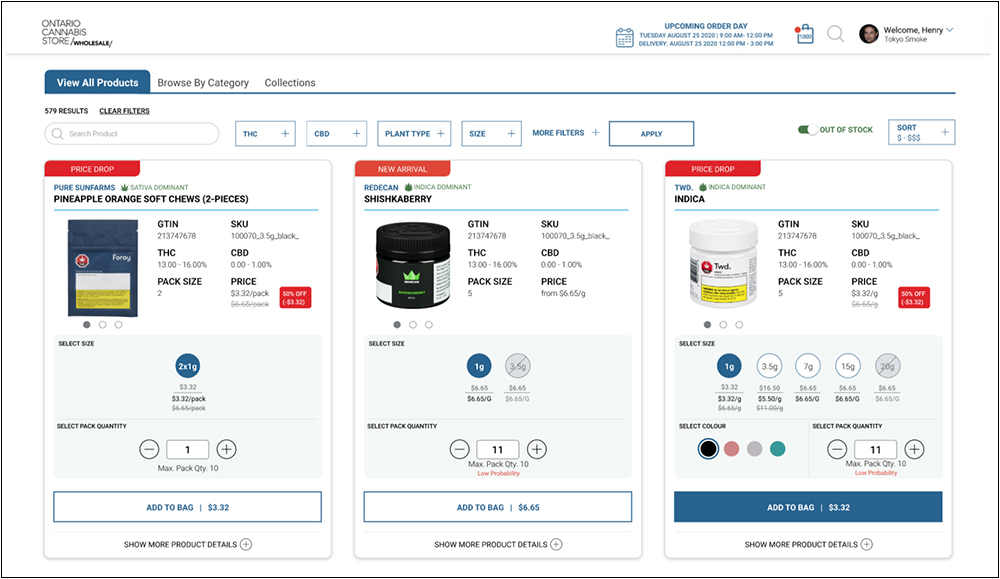Viewport: 1000px width, 579px height.
Task: Click the Indica leaf icon on Shishkaberry card
Action: tap(408, 187)
